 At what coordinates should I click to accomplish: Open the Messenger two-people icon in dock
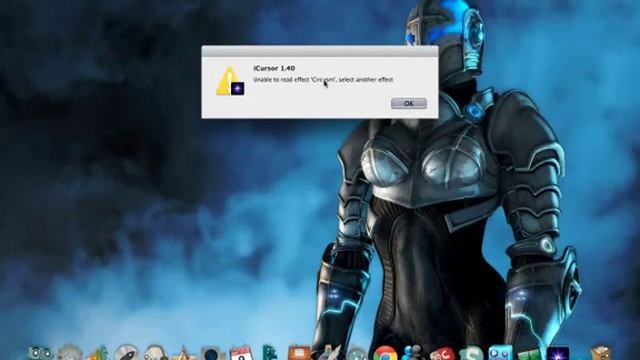[x=413, y=353]
